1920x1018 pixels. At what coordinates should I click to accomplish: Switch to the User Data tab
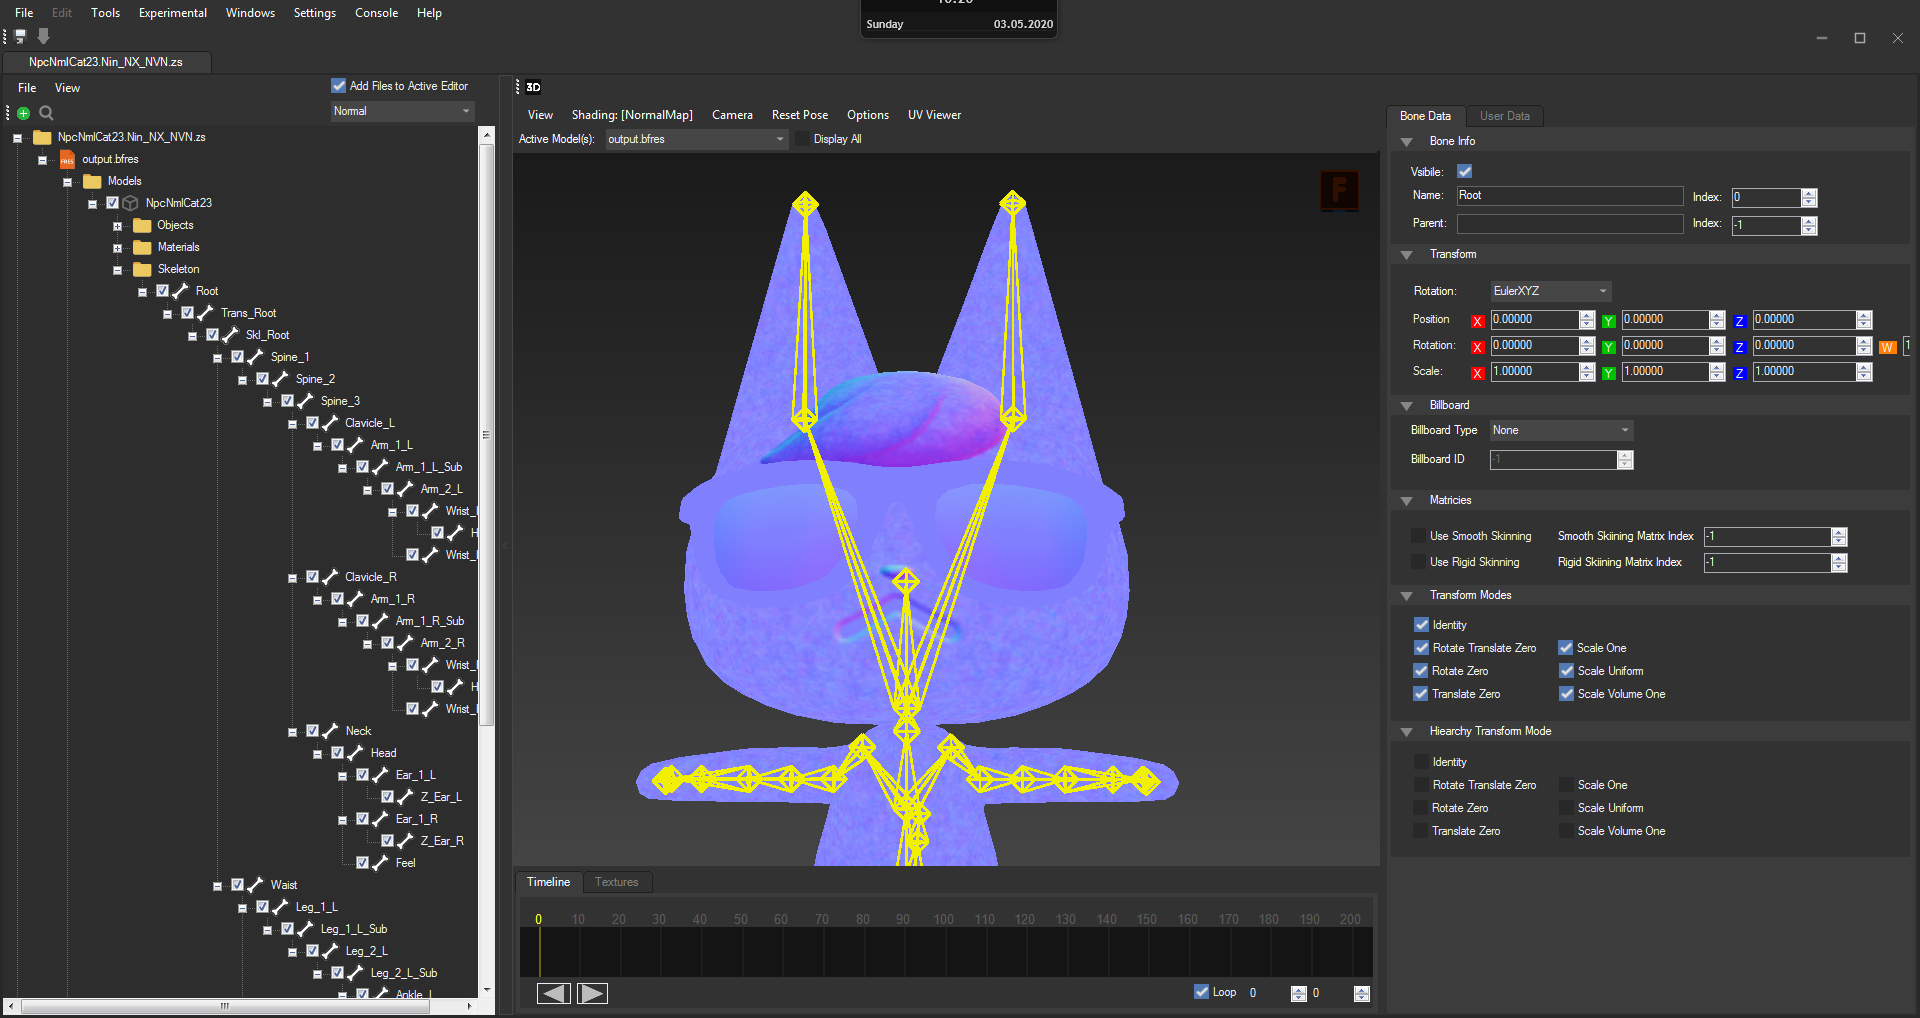1504,116
